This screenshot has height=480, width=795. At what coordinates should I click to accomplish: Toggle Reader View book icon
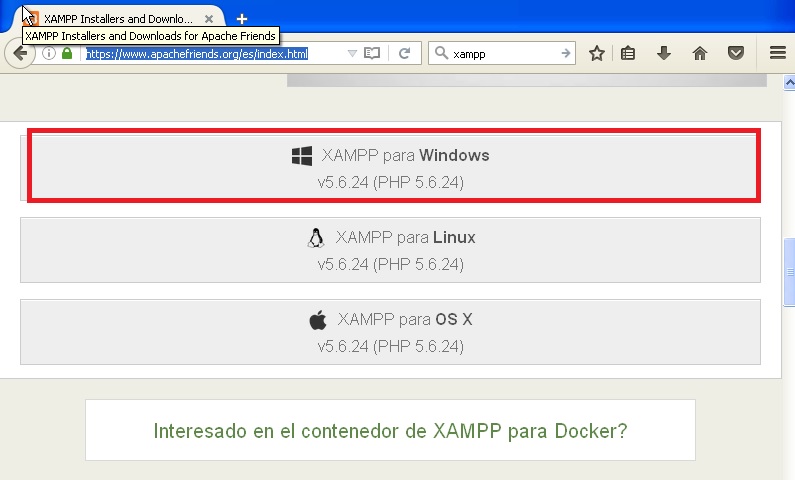(x=372, y=53)
